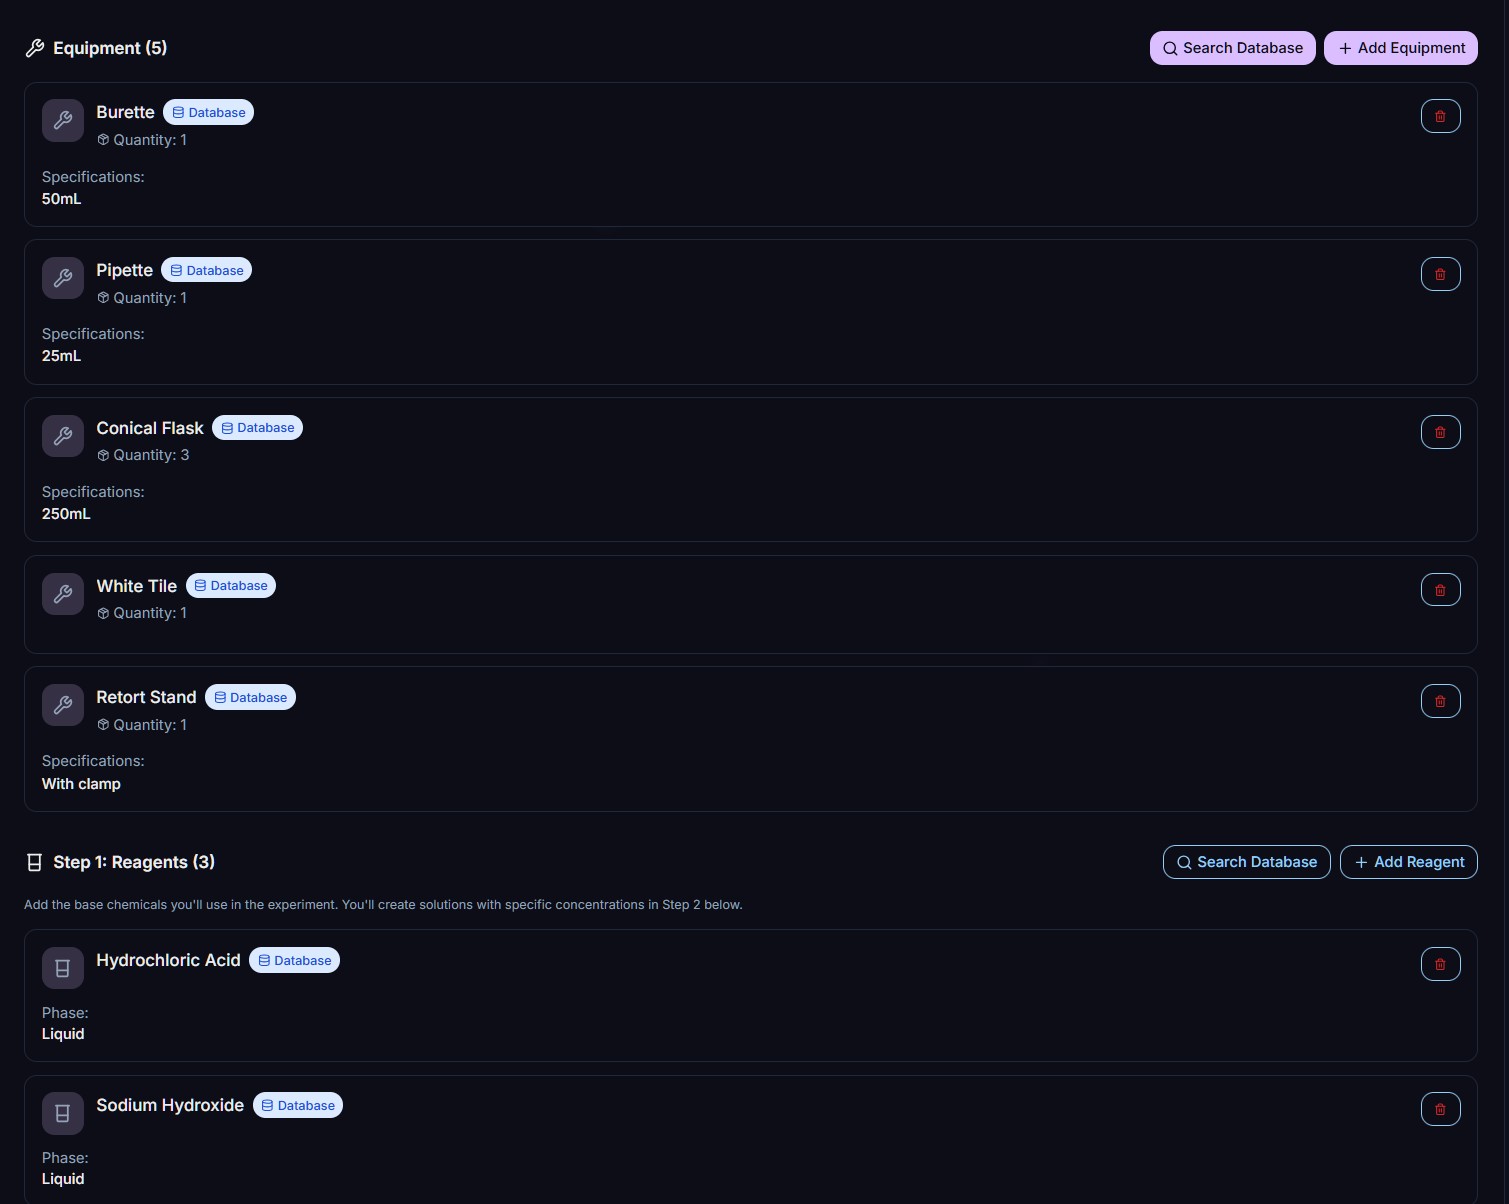Click the Burette wrench icon

63,121
